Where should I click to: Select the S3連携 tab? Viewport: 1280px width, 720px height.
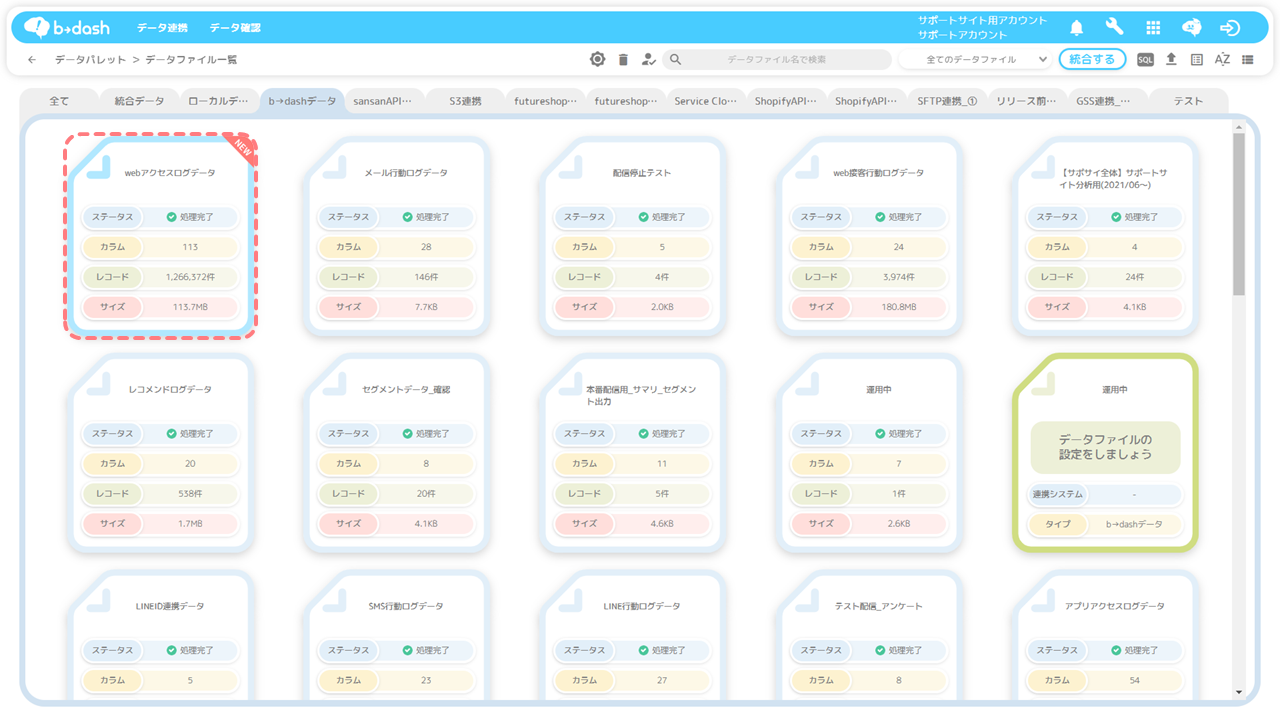tap(465, 101)
